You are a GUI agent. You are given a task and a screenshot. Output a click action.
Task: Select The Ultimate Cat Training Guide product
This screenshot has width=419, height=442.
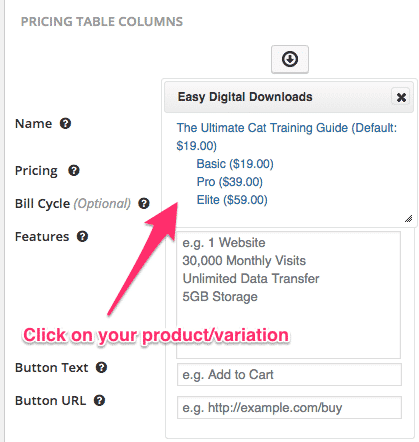tap(287, 137)
